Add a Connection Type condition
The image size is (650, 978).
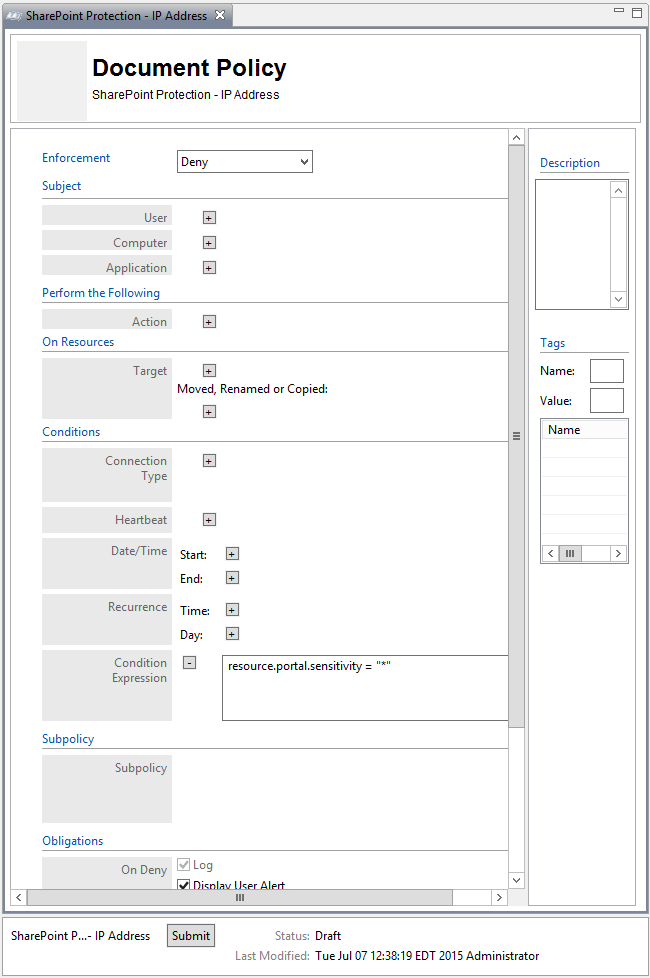click(x=210, y=461)
